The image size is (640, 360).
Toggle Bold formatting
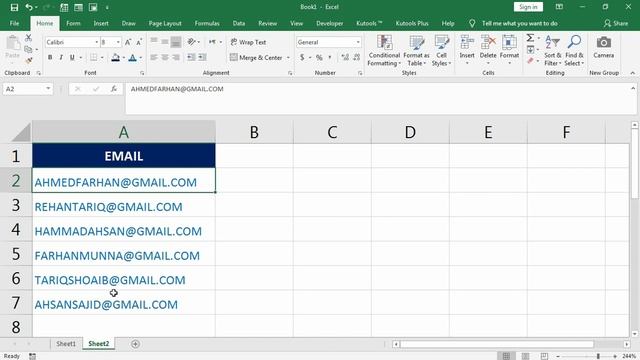tap(50, 58)
